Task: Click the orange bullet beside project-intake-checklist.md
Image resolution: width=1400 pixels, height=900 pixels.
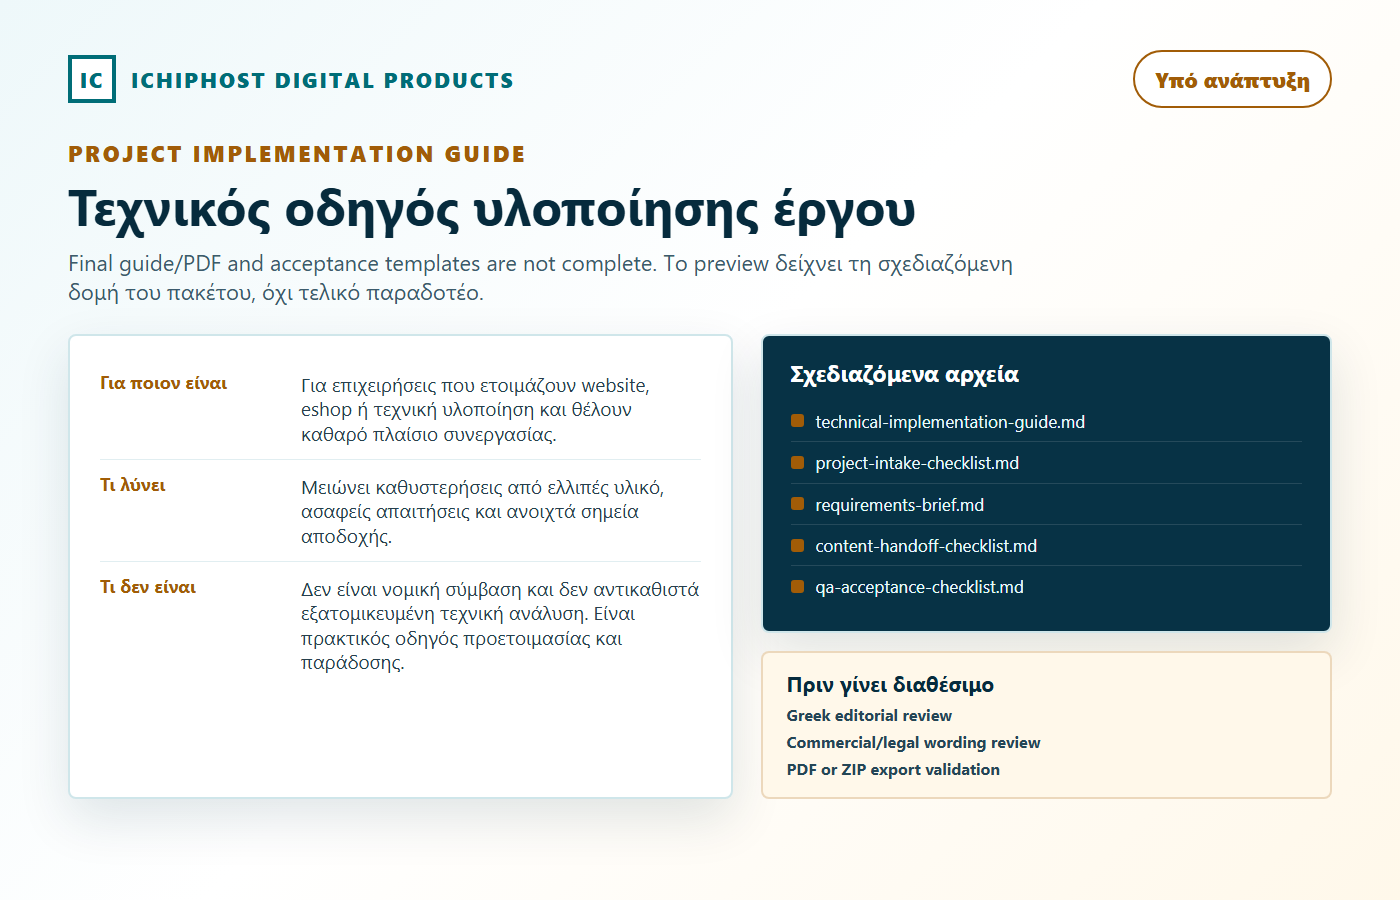Action: 797,462
